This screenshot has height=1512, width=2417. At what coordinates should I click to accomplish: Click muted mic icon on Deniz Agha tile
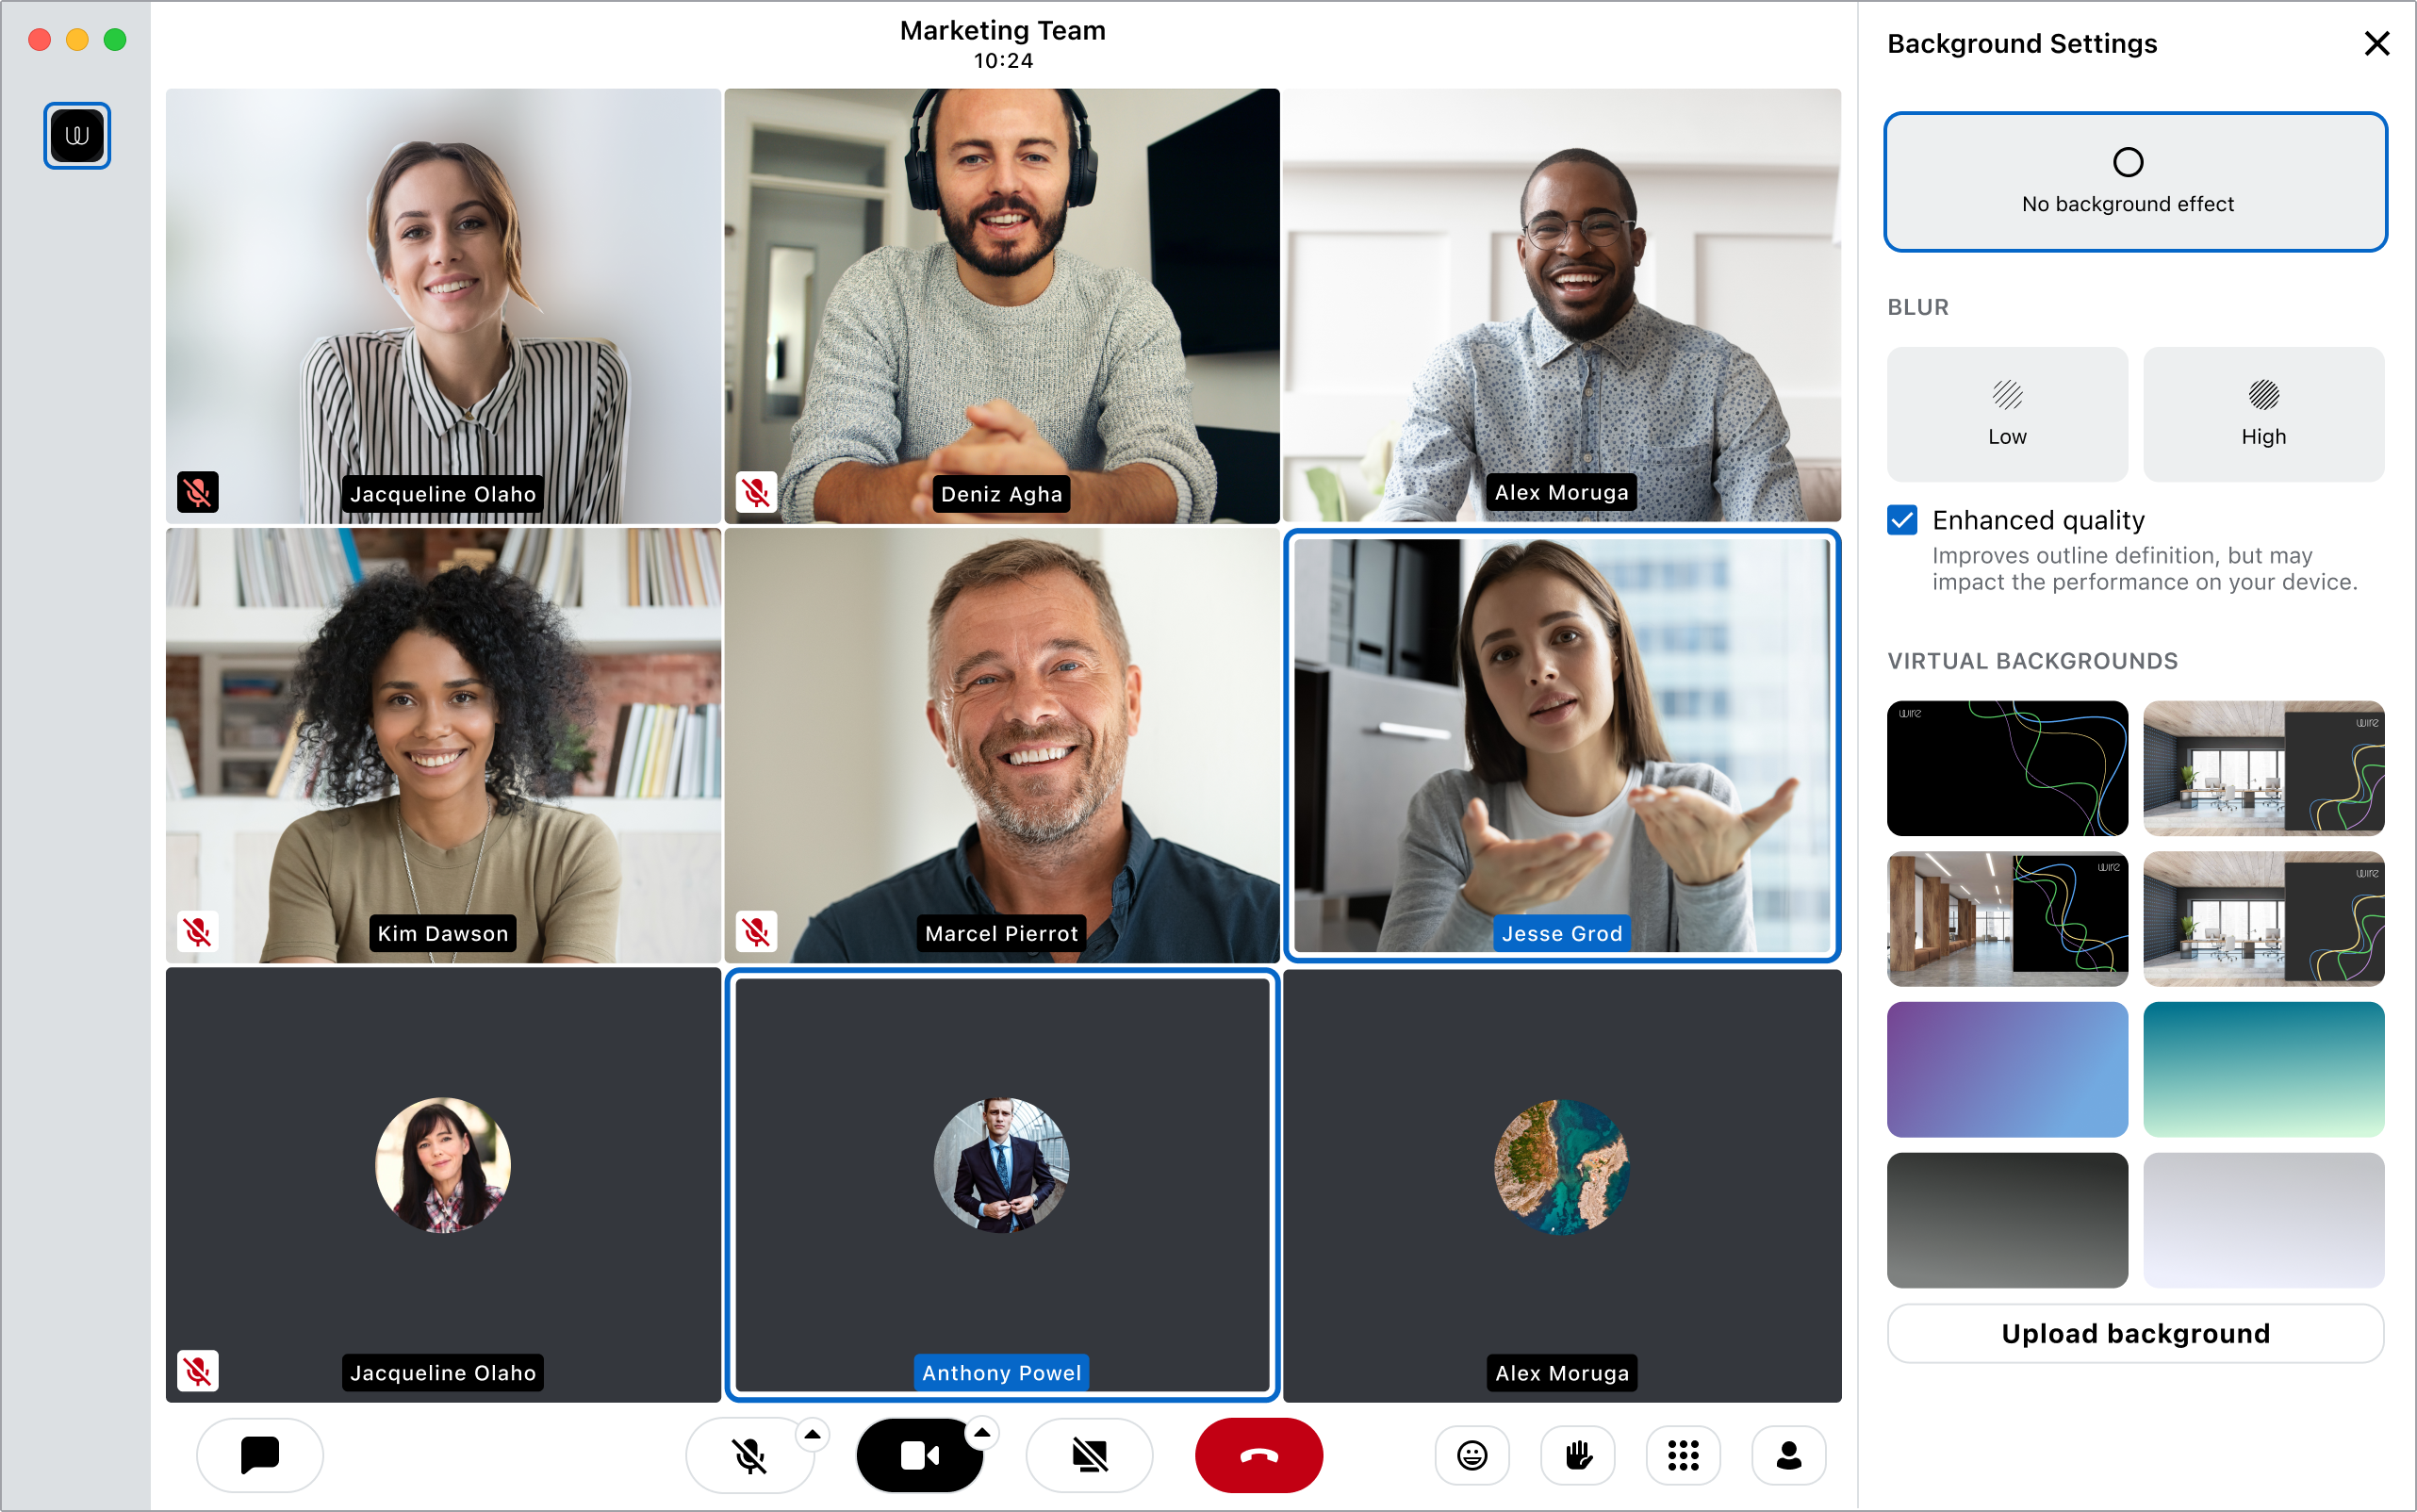(756, 492)
